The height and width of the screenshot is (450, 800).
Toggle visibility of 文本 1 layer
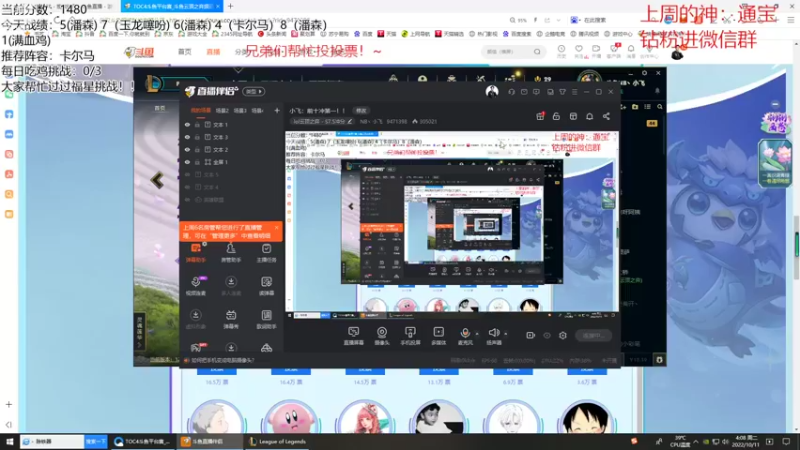187,124
